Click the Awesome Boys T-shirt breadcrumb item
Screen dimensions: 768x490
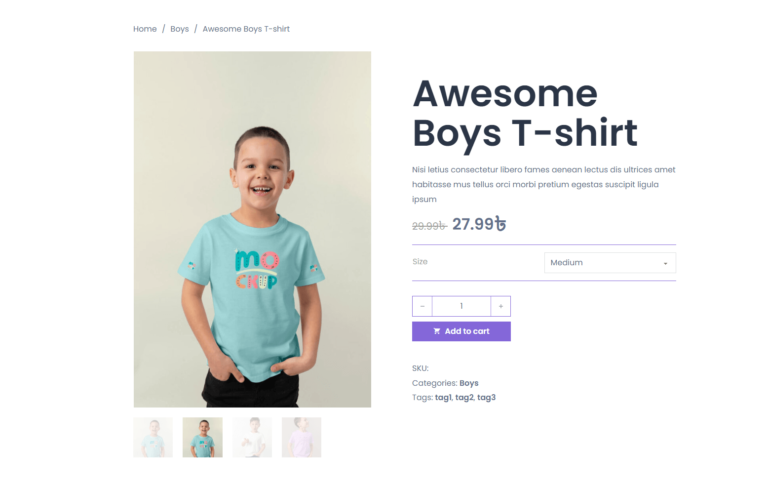pos(246,29)
